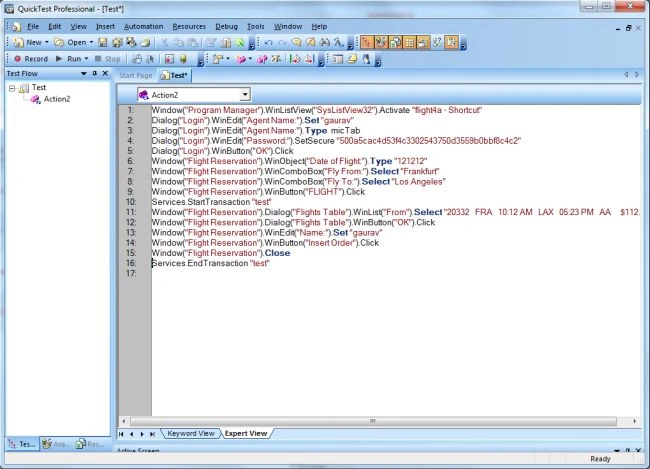Open the dropdown next to the pink action icon
The width and height of the screenshot is (650, 469).
tap(250, 59)
